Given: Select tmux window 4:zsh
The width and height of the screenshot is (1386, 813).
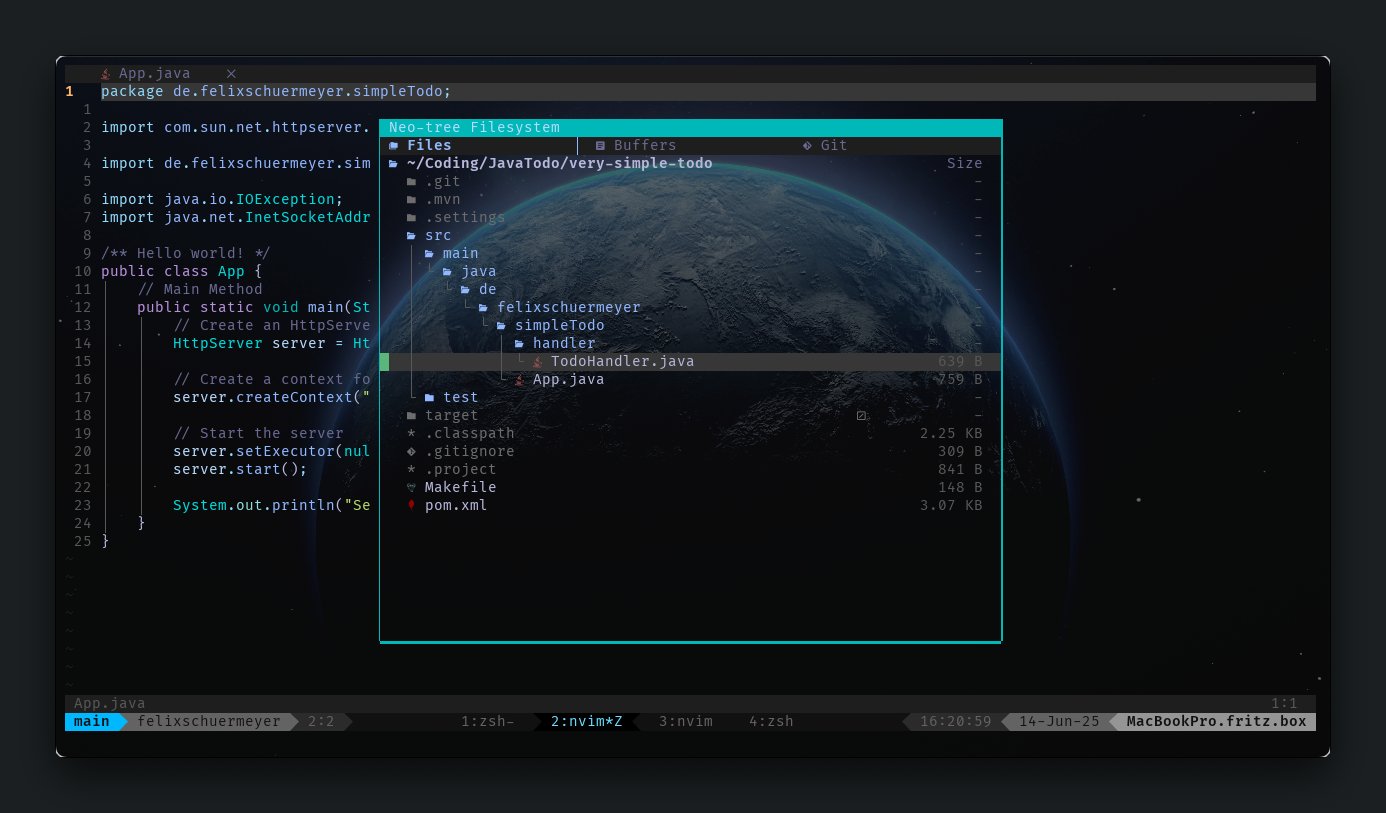Looking at the screenshot, I should pyautogui.click(x=771, y=721).
